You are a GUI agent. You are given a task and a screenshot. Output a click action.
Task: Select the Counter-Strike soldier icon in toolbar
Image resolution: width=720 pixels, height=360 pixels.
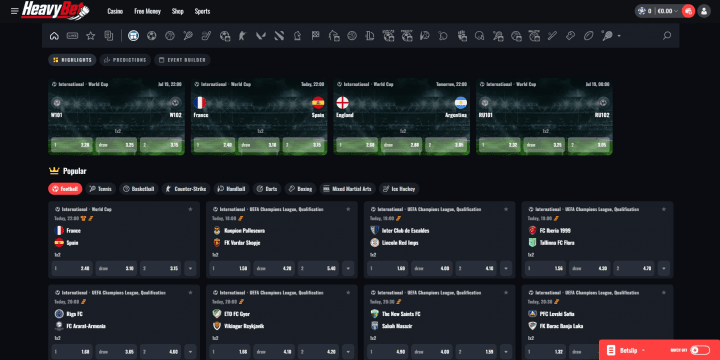[x=242, y=36]
